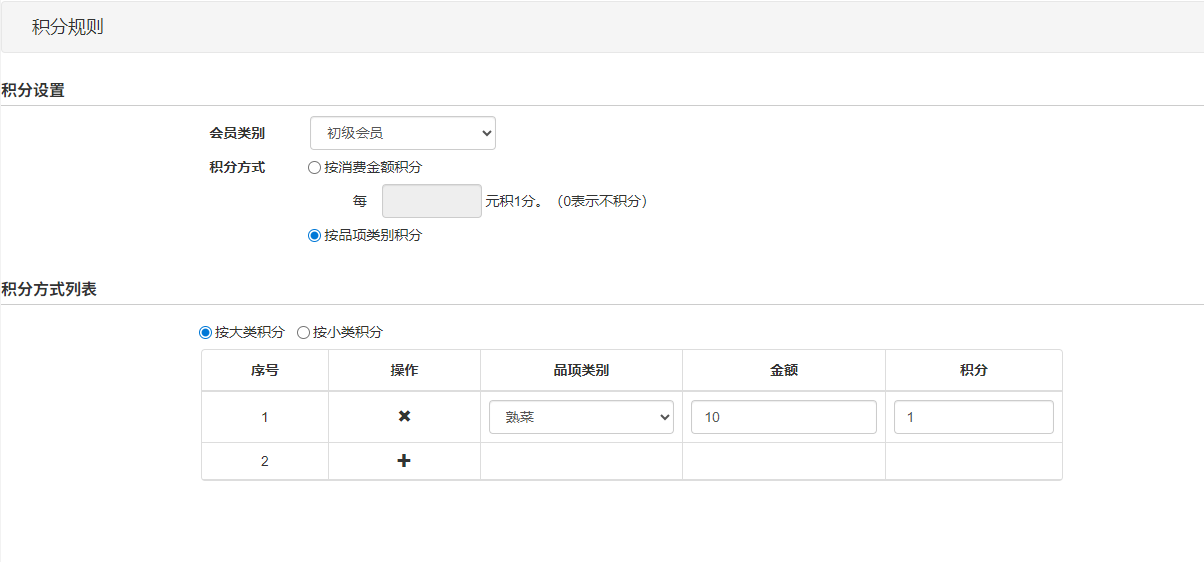The image size is (1204, 562).
Task: Add a new row with the plus icon
Action: 404,461
